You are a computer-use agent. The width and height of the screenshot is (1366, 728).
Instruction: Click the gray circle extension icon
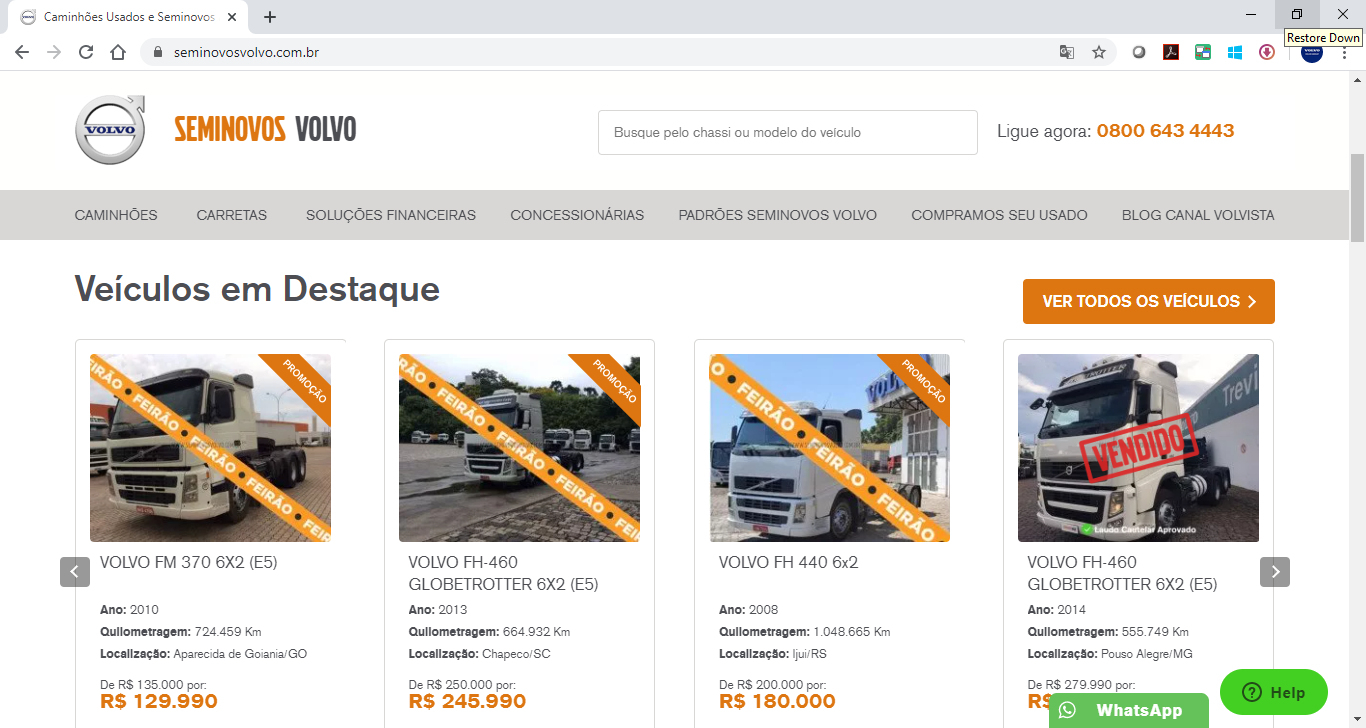tap(1139, 52)
